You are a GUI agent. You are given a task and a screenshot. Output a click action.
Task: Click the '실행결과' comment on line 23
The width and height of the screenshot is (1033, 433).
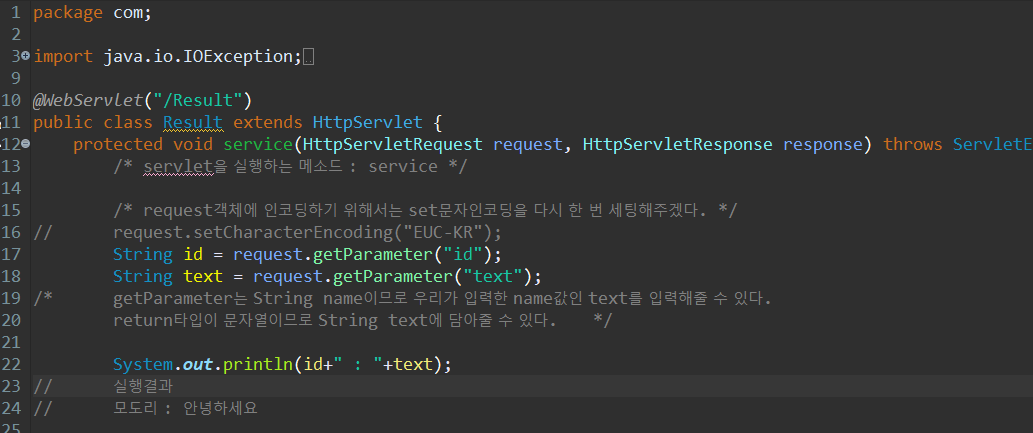point(143,386)
